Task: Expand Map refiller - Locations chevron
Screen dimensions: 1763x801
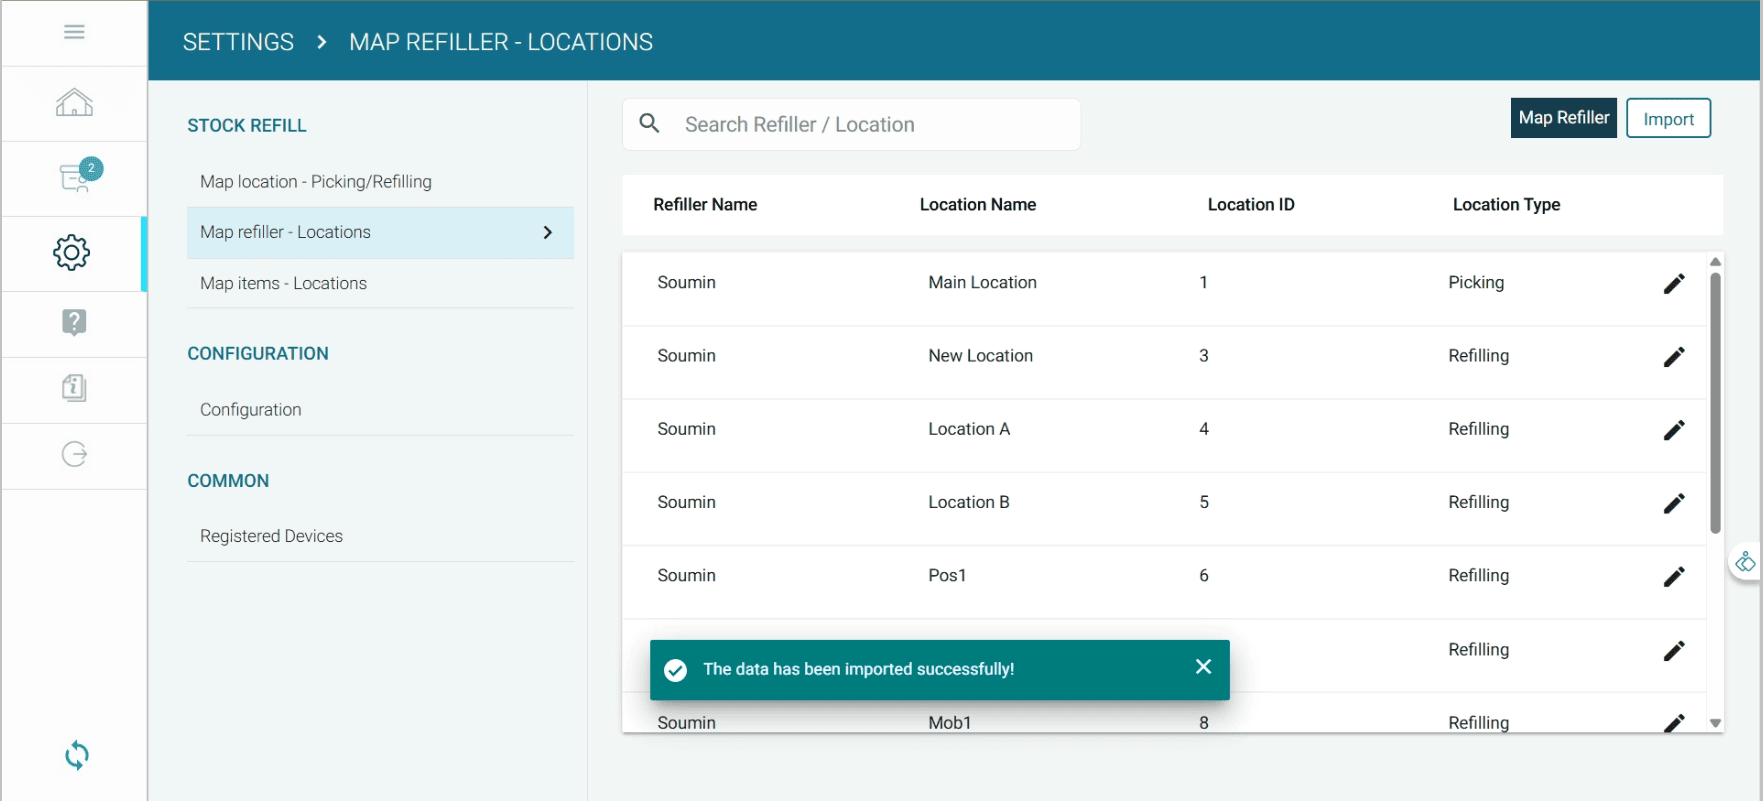Action: [x=547, y=232]
